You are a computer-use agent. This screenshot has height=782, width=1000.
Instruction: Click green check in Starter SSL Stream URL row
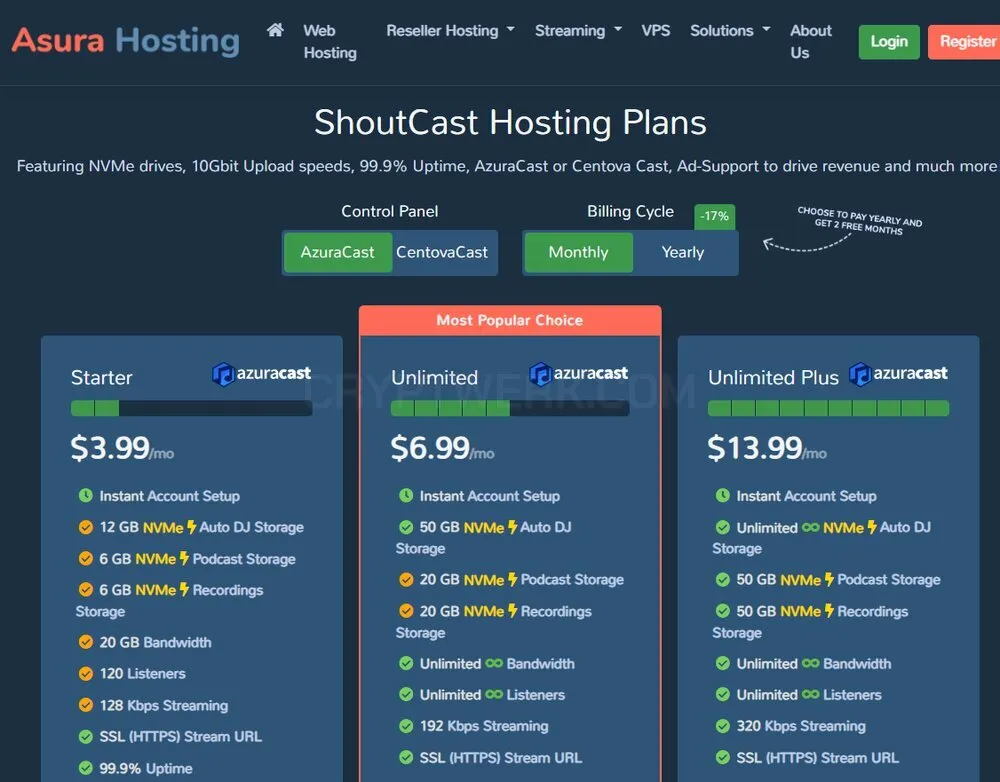pos(85,737)
